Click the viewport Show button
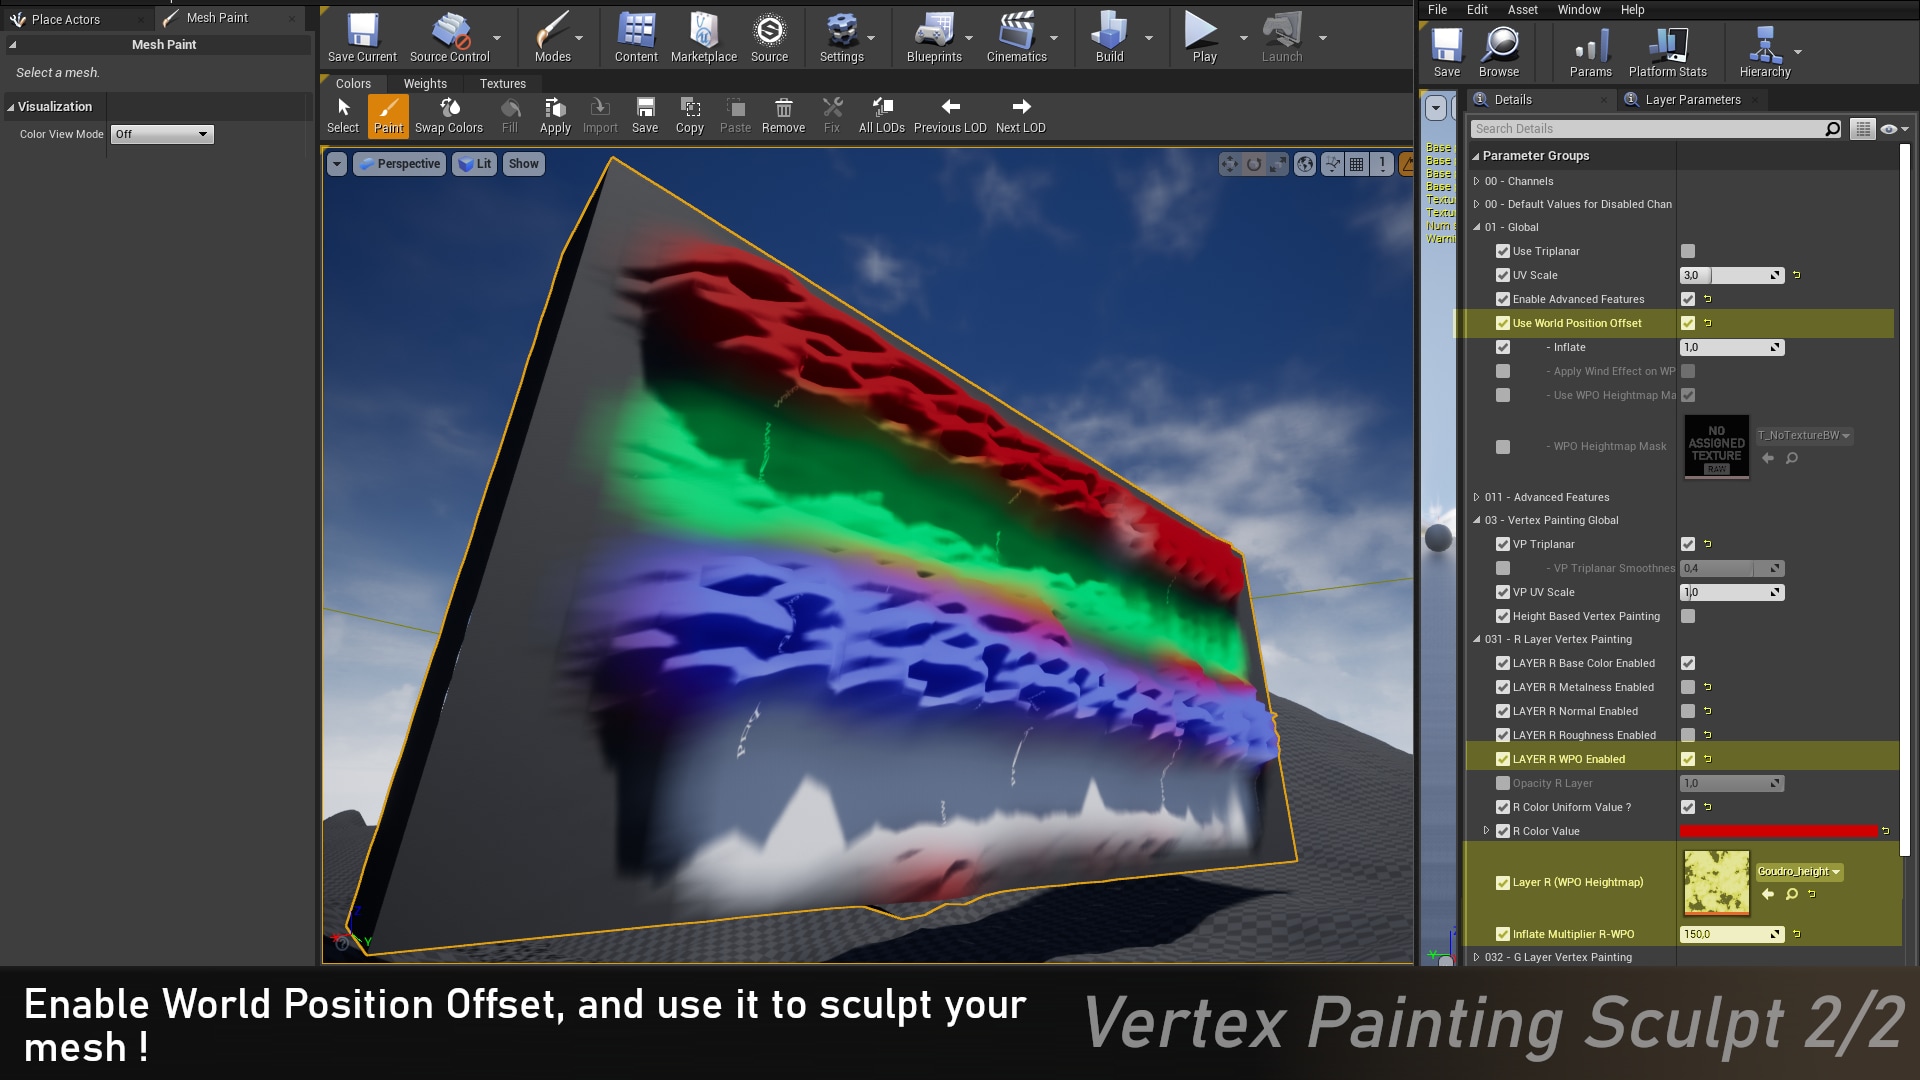 pyautogui.click(x=523, y=164)
